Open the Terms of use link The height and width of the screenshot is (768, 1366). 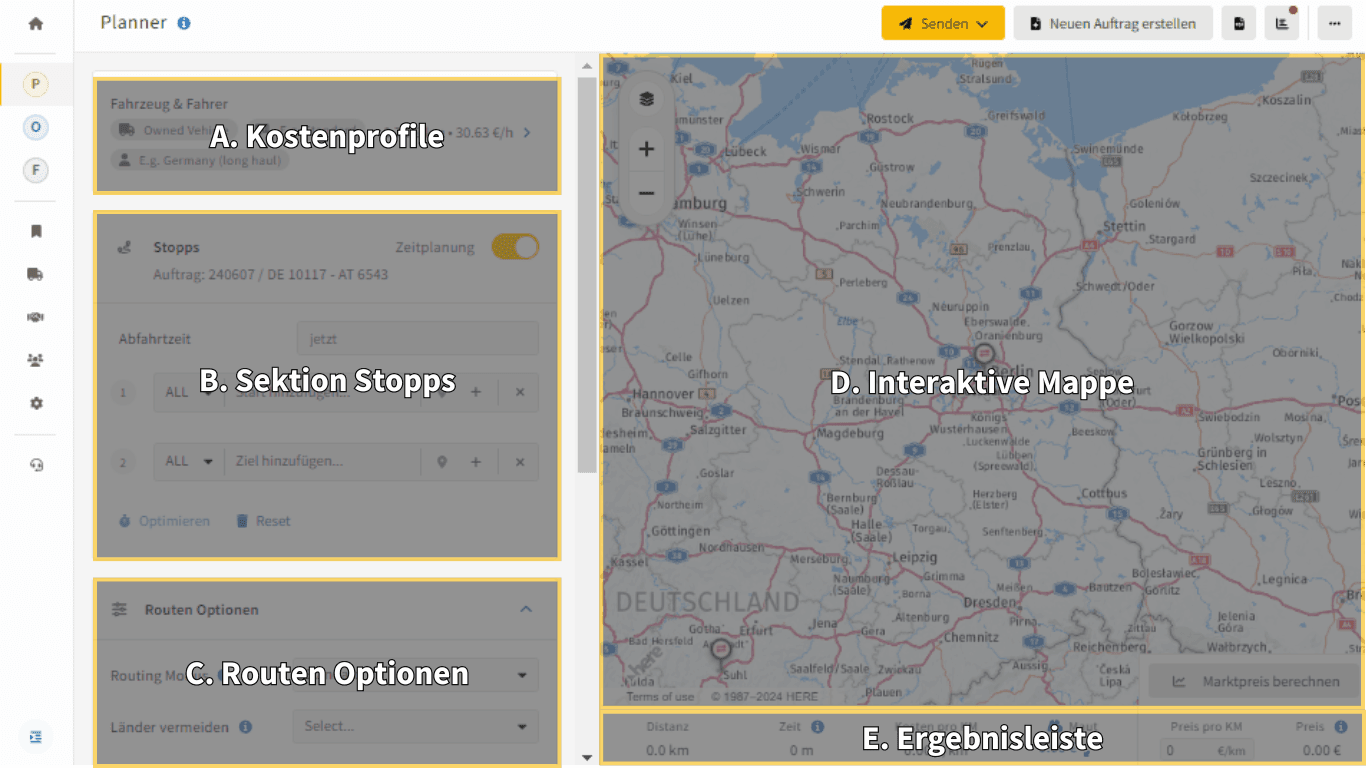click(x=660, y=697)
